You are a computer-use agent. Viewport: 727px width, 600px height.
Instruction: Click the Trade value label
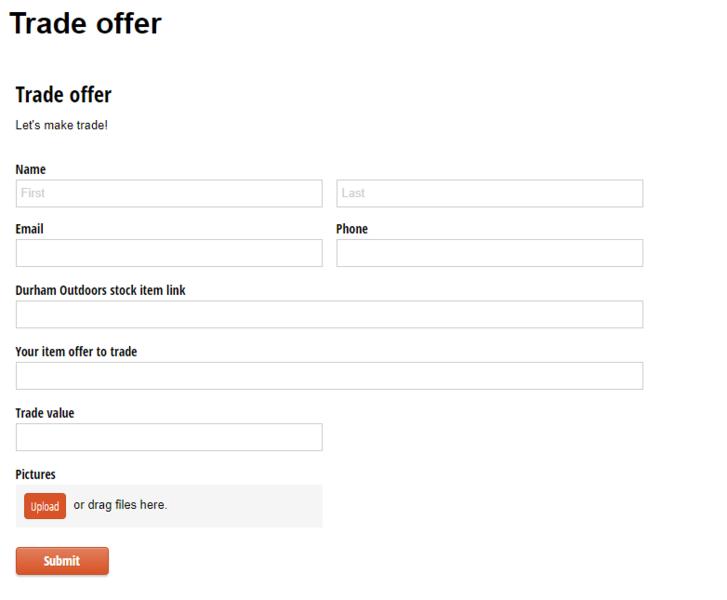45,413
